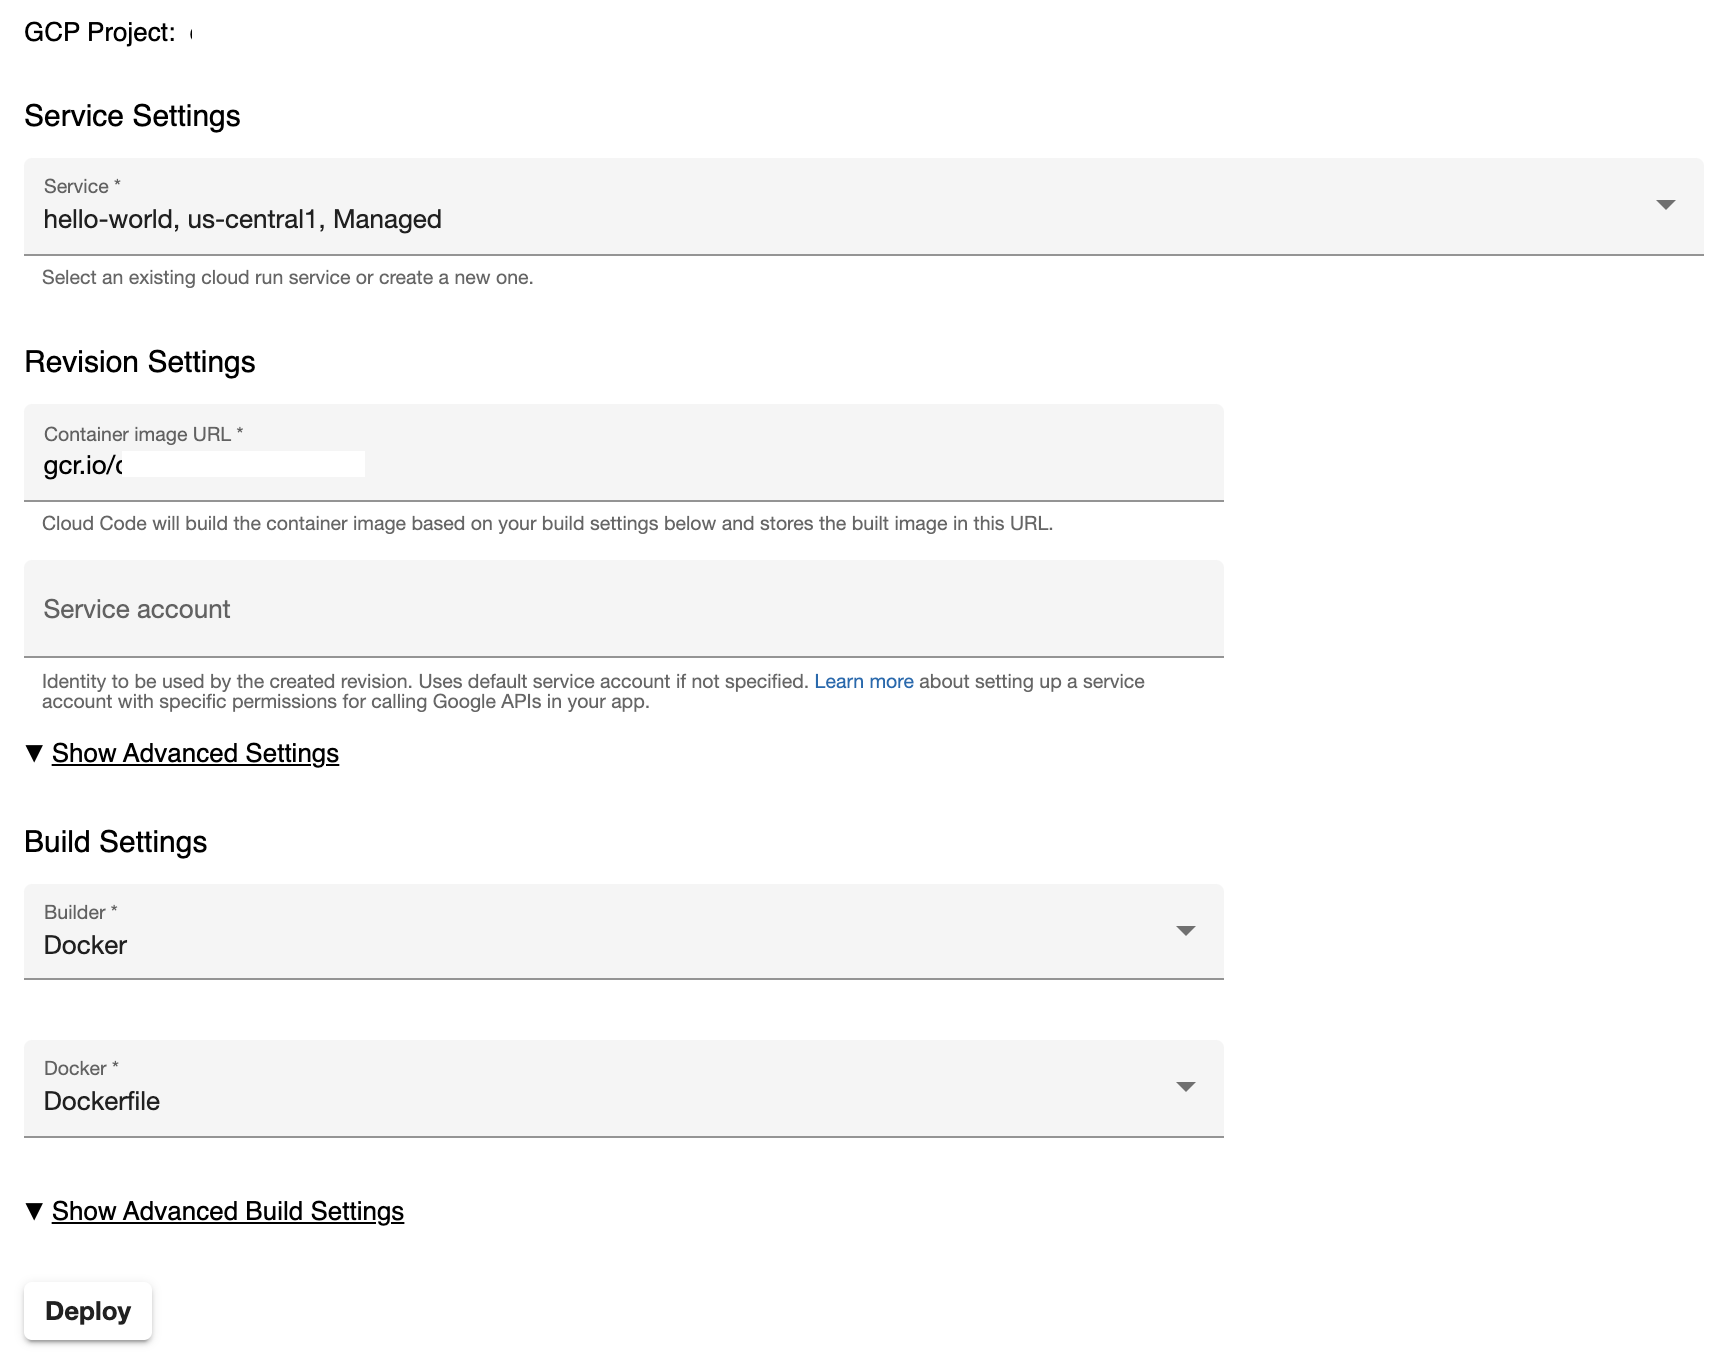Click into the Service account field

(622, 610)
